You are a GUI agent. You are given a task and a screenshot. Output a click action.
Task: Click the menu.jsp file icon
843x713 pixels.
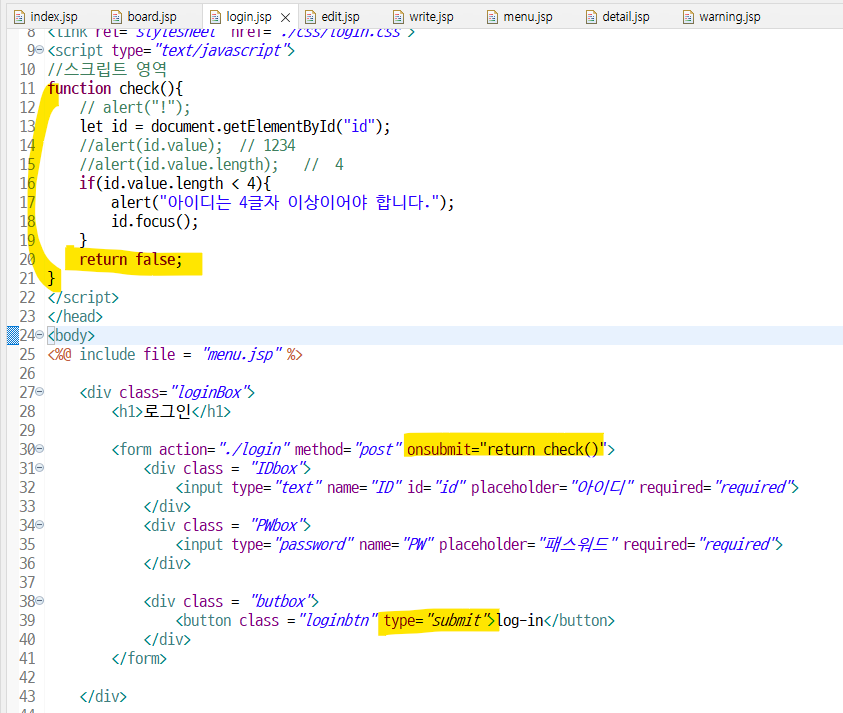pyautogui.click(x=492, y=17)
